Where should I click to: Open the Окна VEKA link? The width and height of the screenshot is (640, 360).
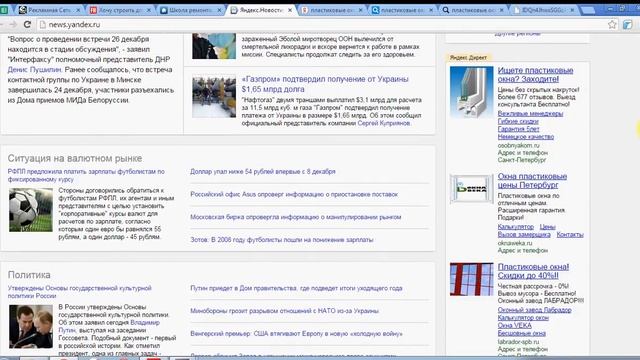point(514,325)
